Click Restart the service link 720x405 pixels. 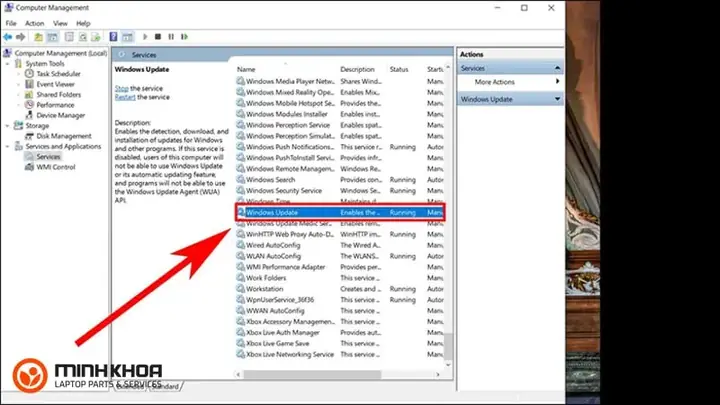point(125,97)
